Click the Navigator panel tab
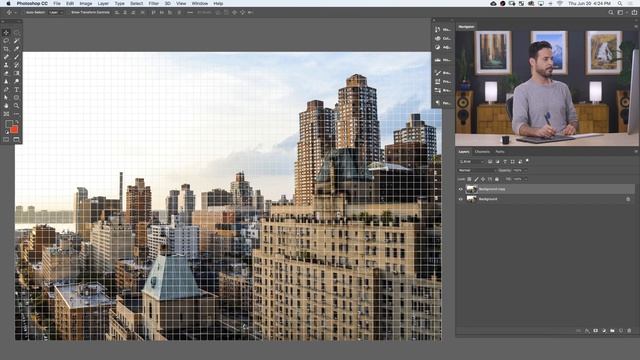The image size is (640, 360). coord(466,27)
